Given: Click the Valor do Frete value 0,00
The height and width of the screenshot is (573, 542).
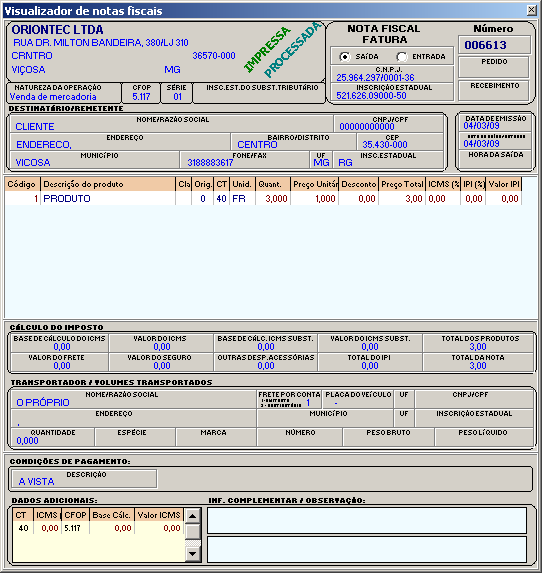Looking at the screenshot, I should coord(62,365).
